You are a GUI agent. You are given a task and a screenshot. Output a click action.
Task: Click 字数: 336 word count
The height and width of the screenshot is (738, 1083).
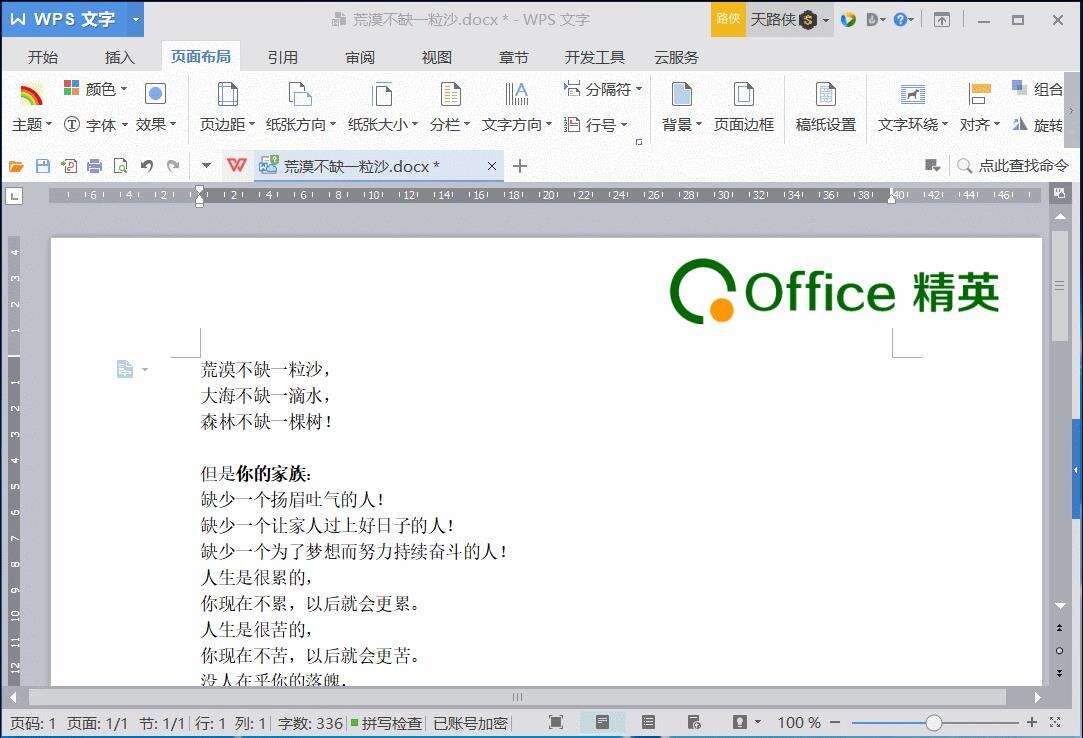point(310,723)
